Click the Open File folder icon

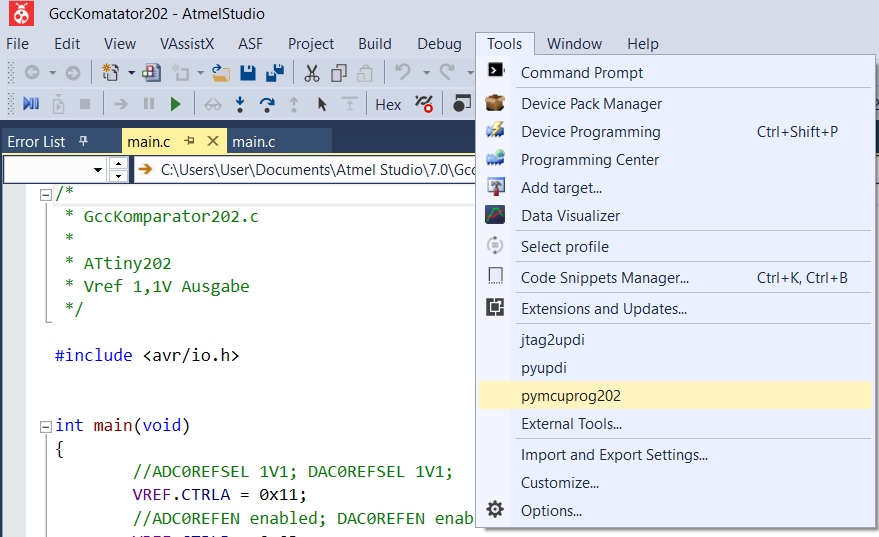(x=221, y=73)
